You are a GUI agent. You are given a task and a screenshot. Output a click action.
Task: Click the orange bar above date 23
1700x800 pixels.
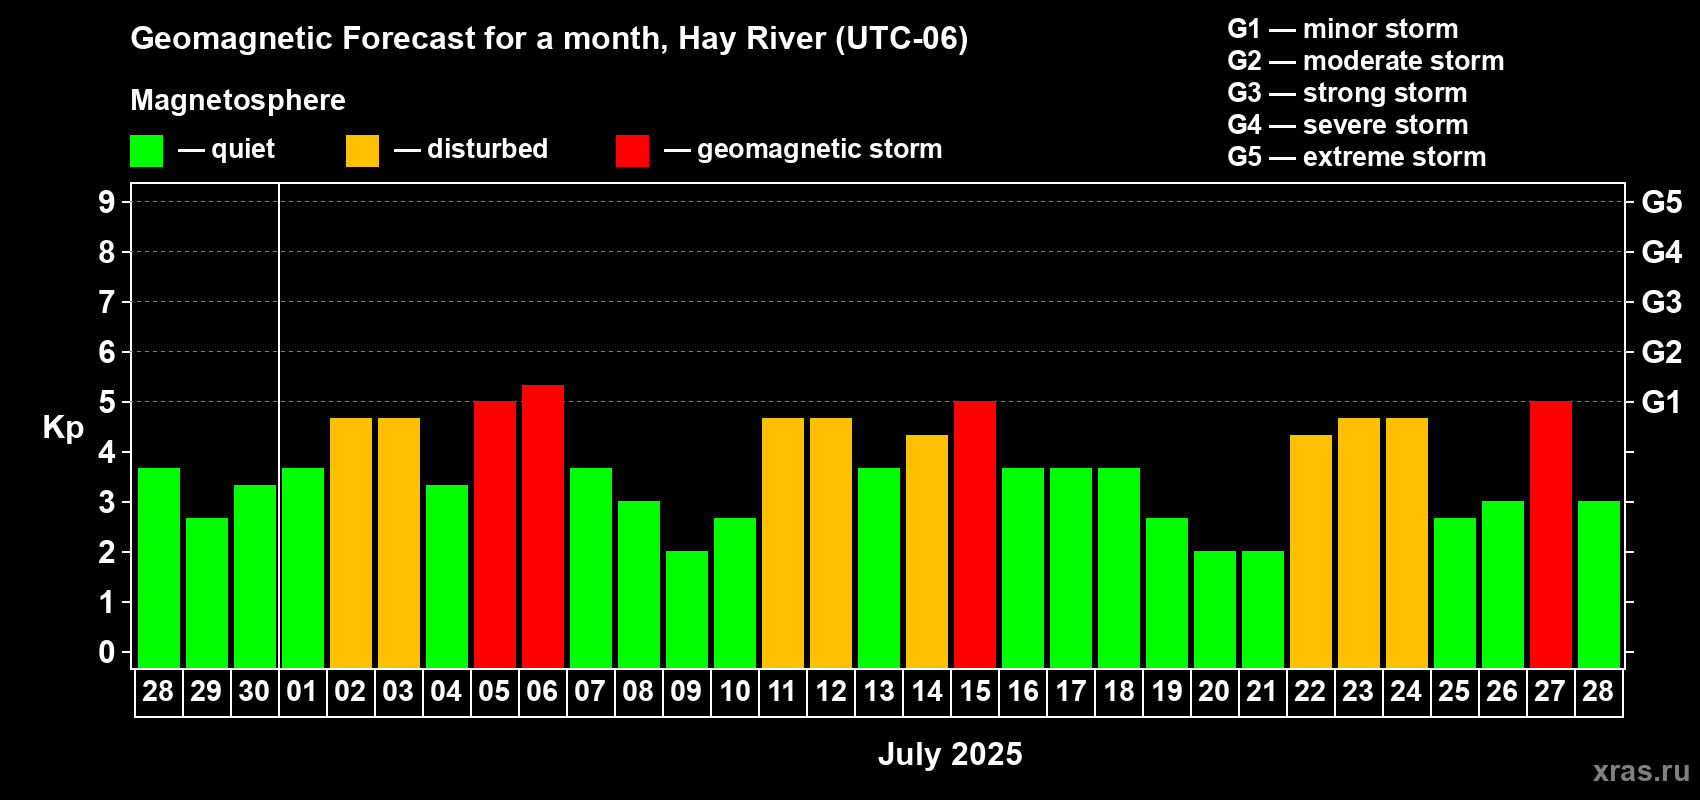click(1359, 543)
